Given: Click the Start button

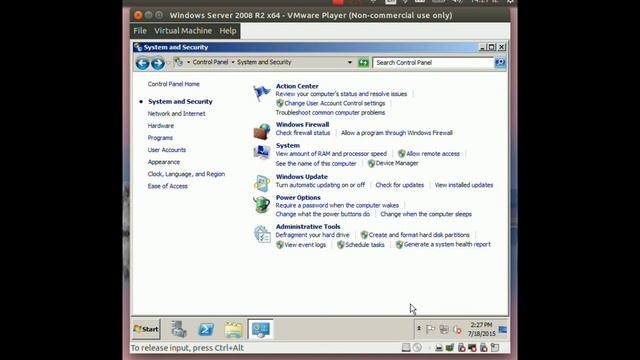Looking at the screenshot, I should (x=146, y=329).
